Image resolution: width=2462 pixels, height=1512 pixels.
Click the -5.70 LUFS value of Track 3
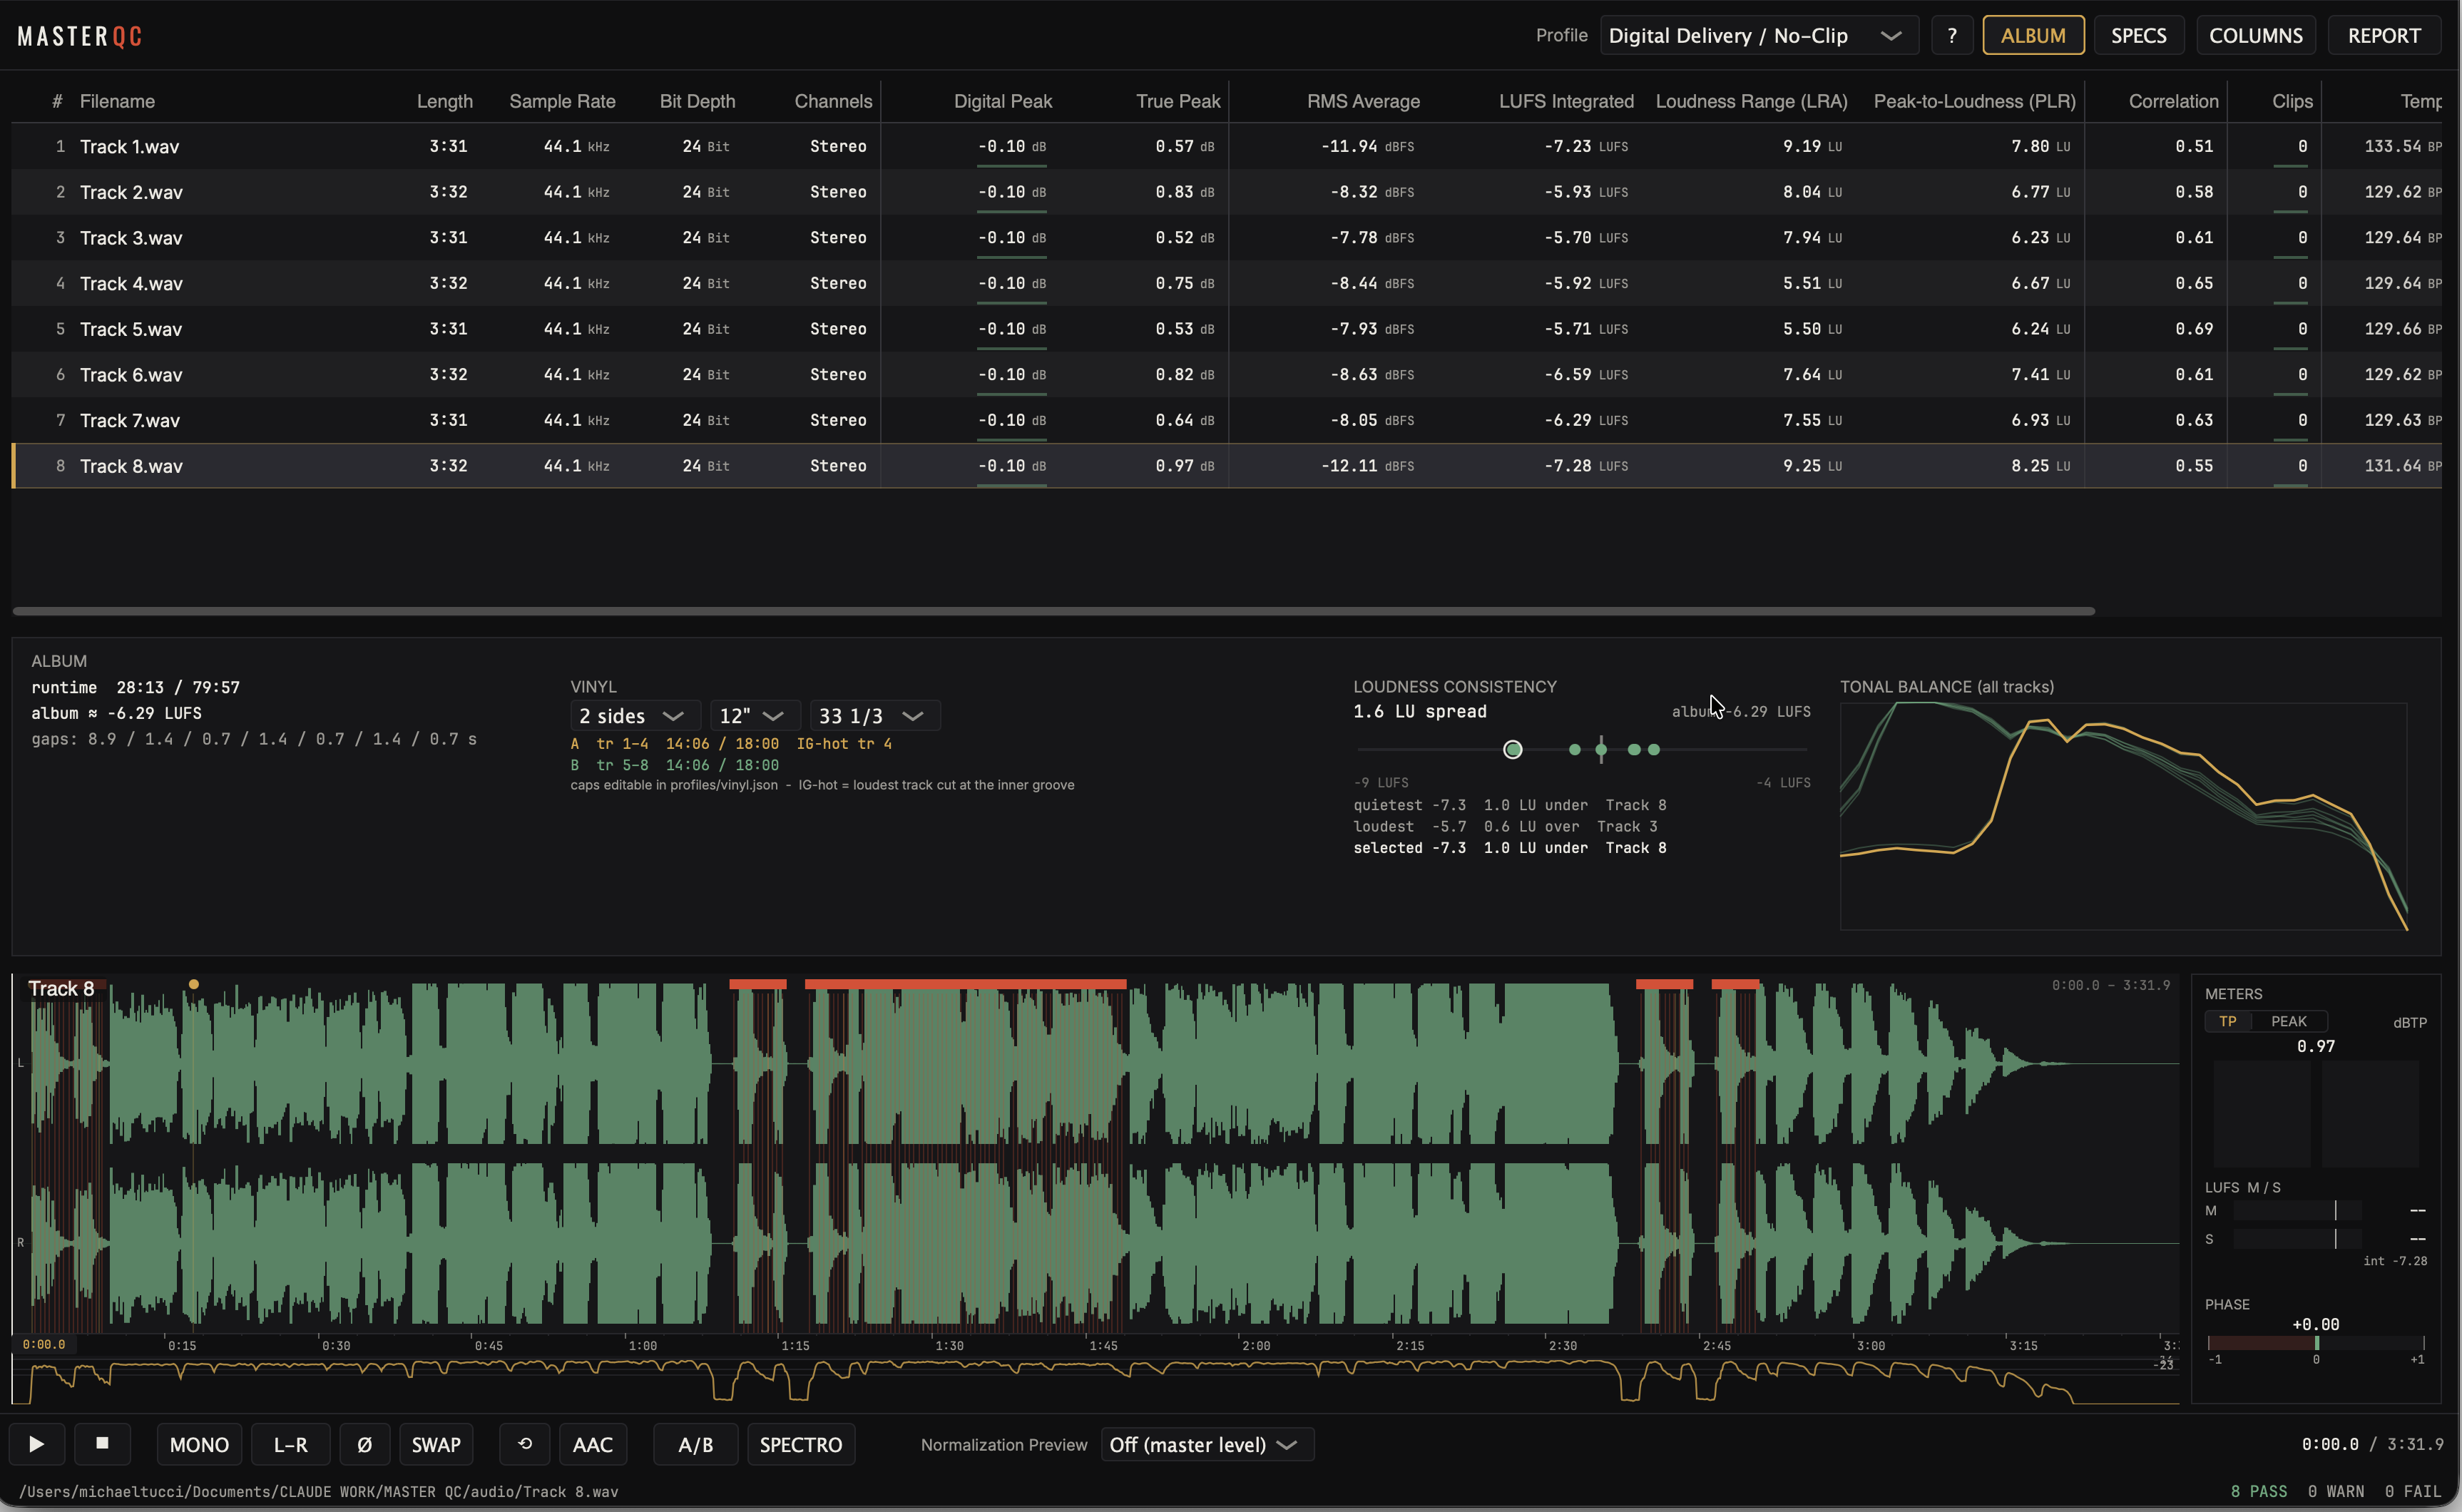coord(1585,238)
